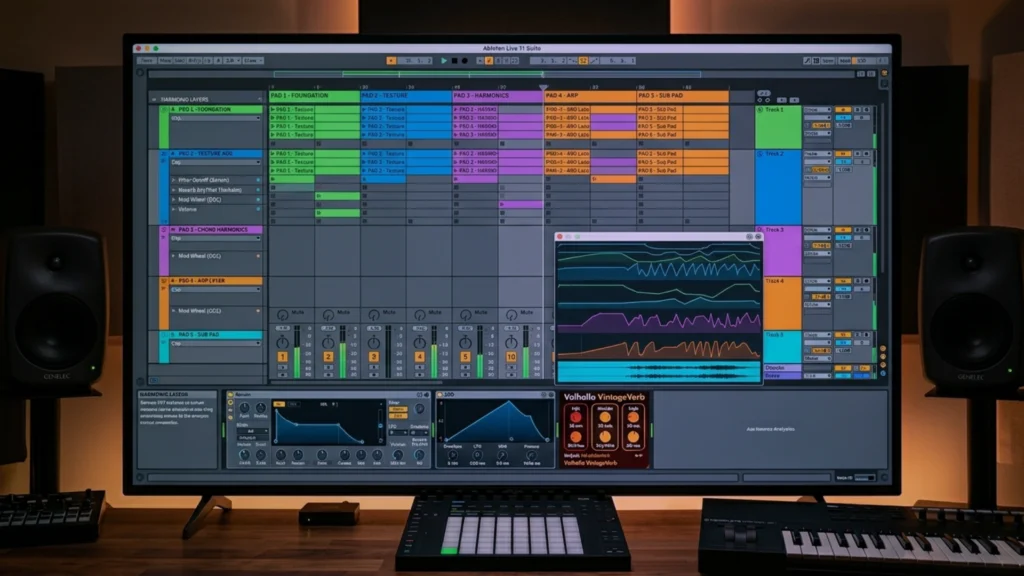This screenshot has height=576, width=1024.
Task: Select PAD 4 - ARP section header
Action: coord(590,95)
